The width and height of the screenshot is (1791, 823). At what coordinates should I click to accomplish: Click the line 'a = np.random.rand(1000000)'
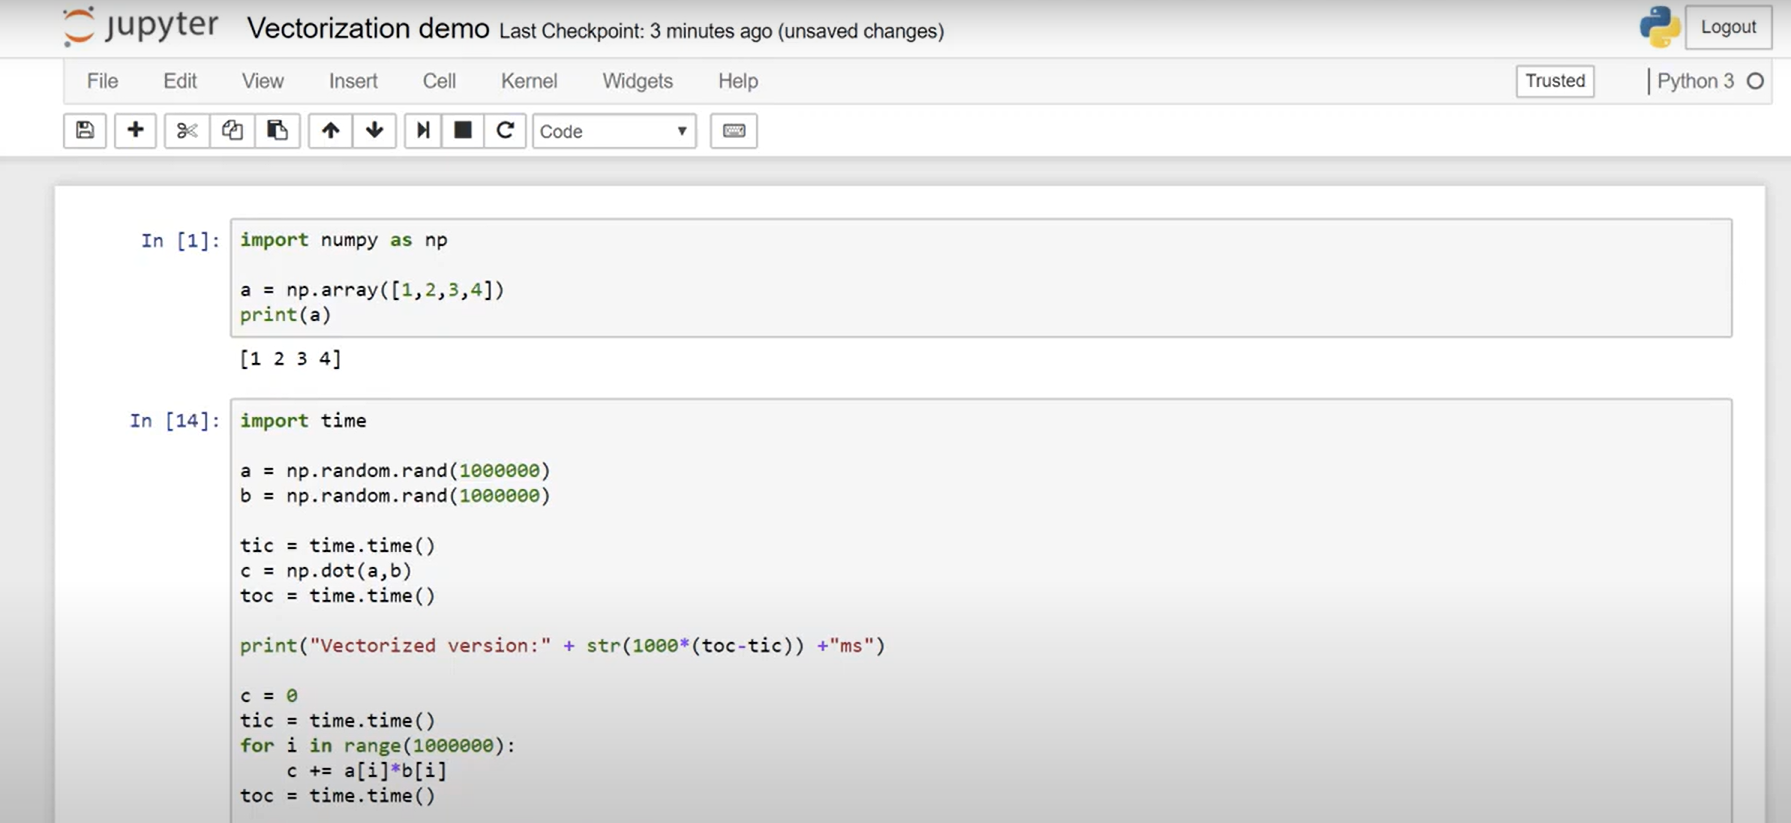395,471
